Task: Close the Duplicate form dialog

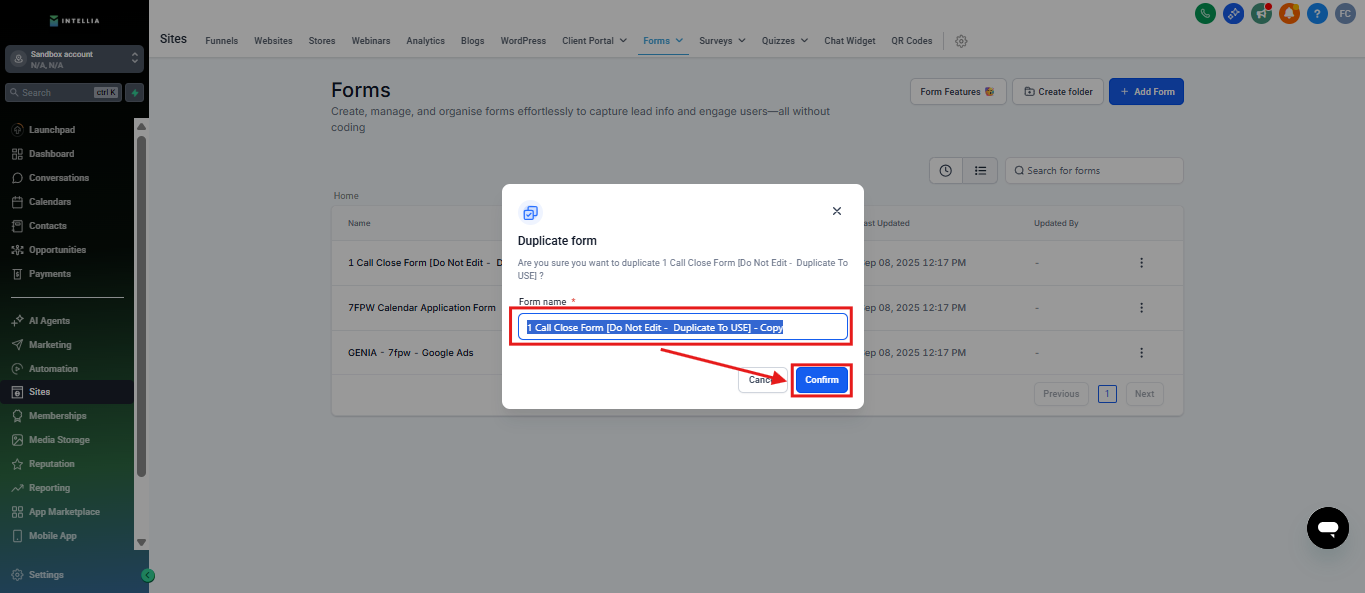Action: [837, 211]
